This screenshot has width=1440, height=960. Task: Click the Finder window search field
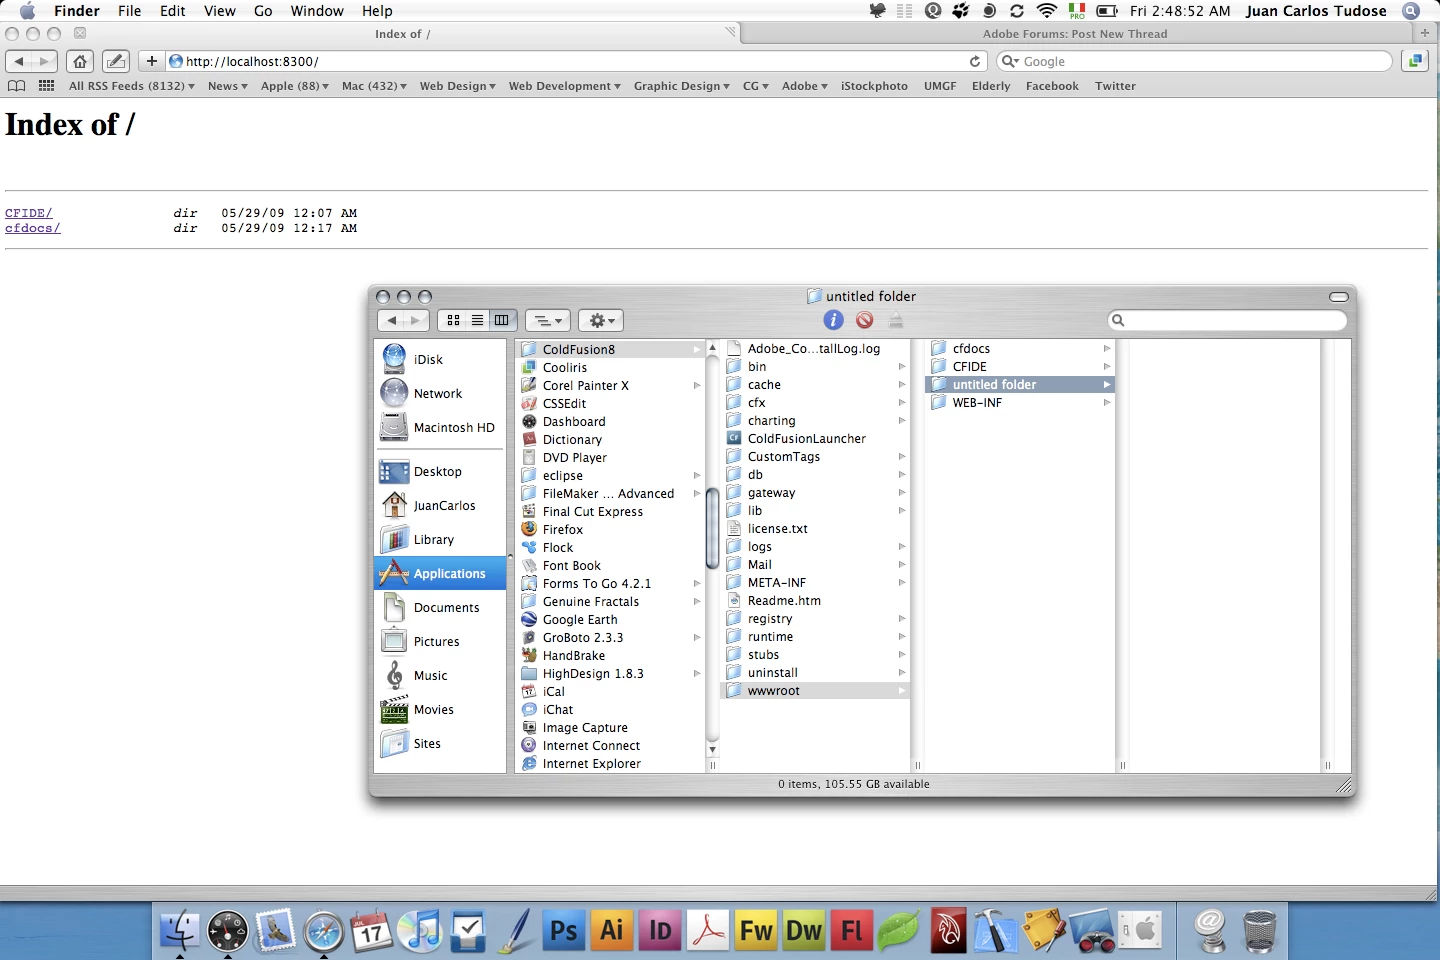[x=1228, y=320]
